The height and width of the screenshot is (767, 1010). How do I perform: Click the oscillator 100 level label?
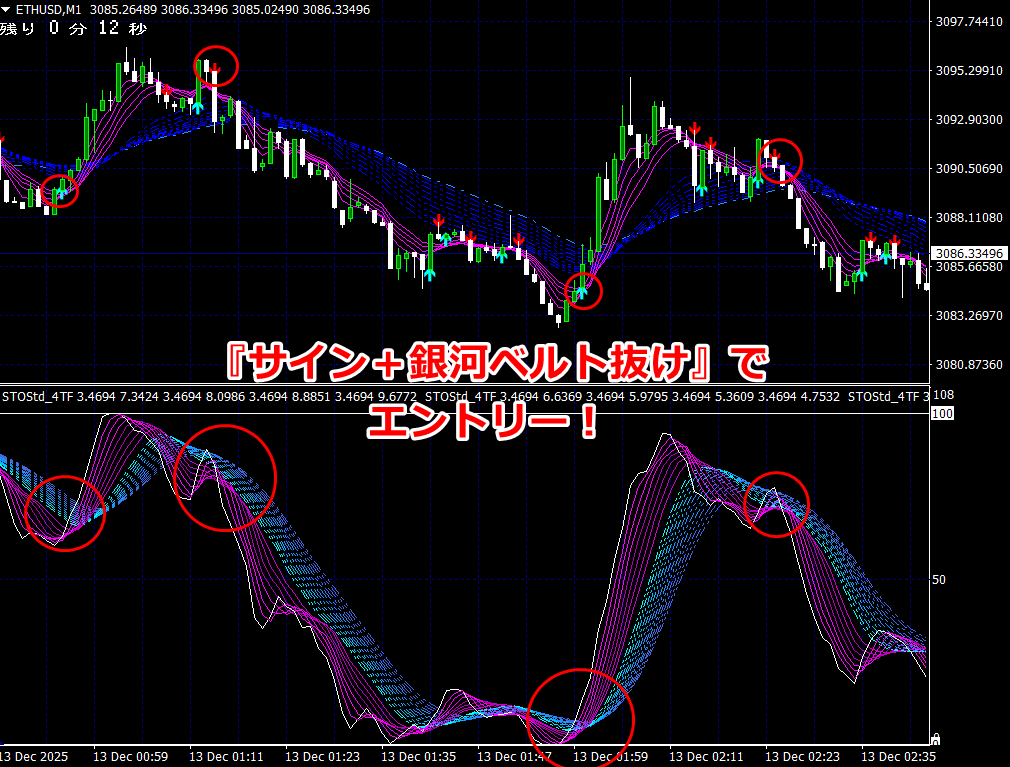pyautogui.click(x=942, y=413)
